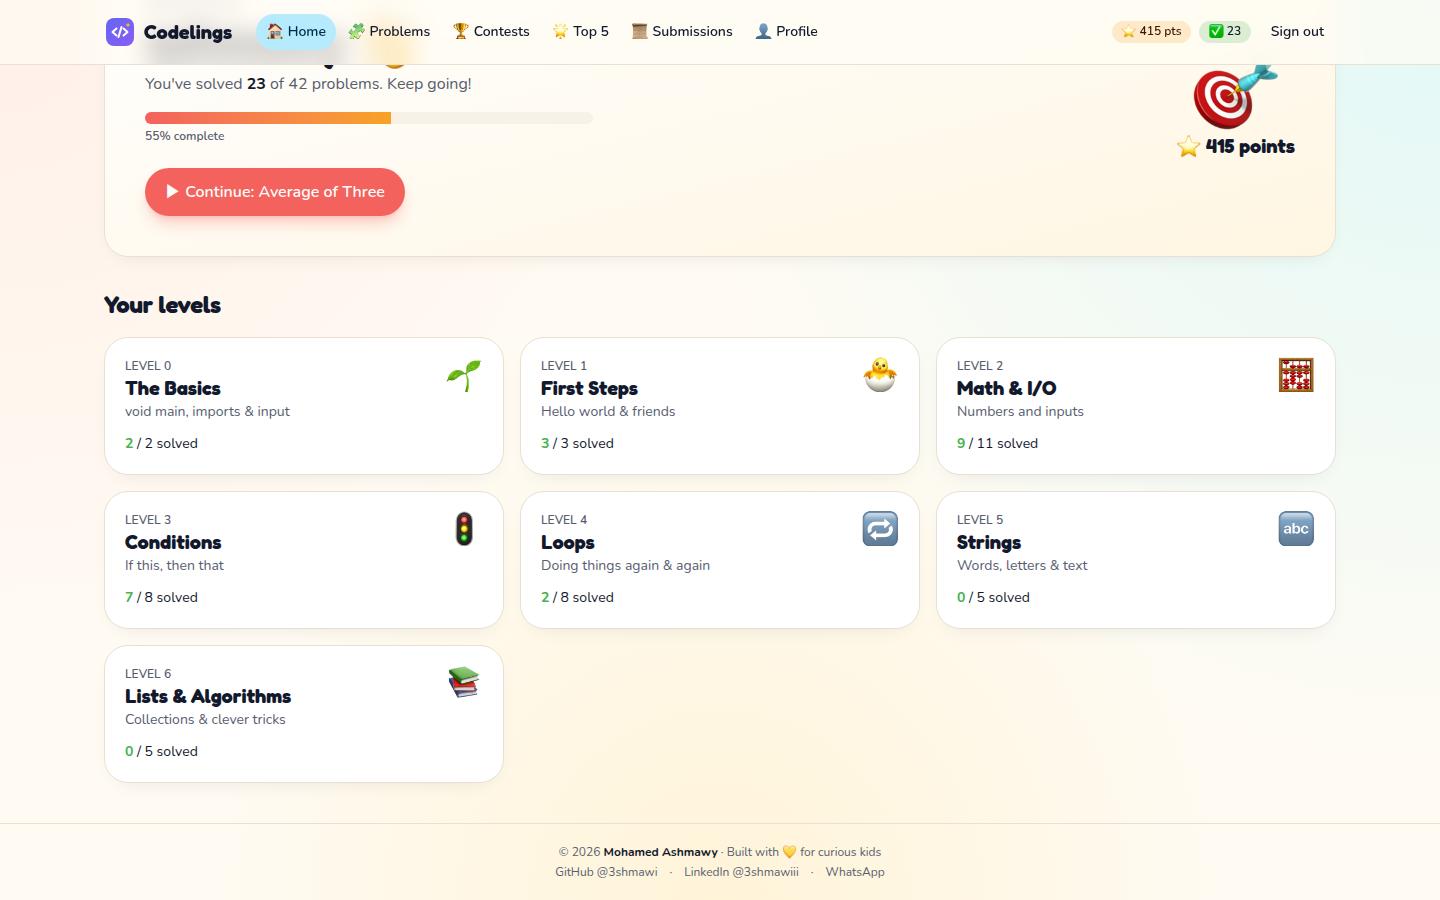Click the books icon on Lists & Algorithms
The width and height of the screenshot is (1440, 900).
(464, 683)
